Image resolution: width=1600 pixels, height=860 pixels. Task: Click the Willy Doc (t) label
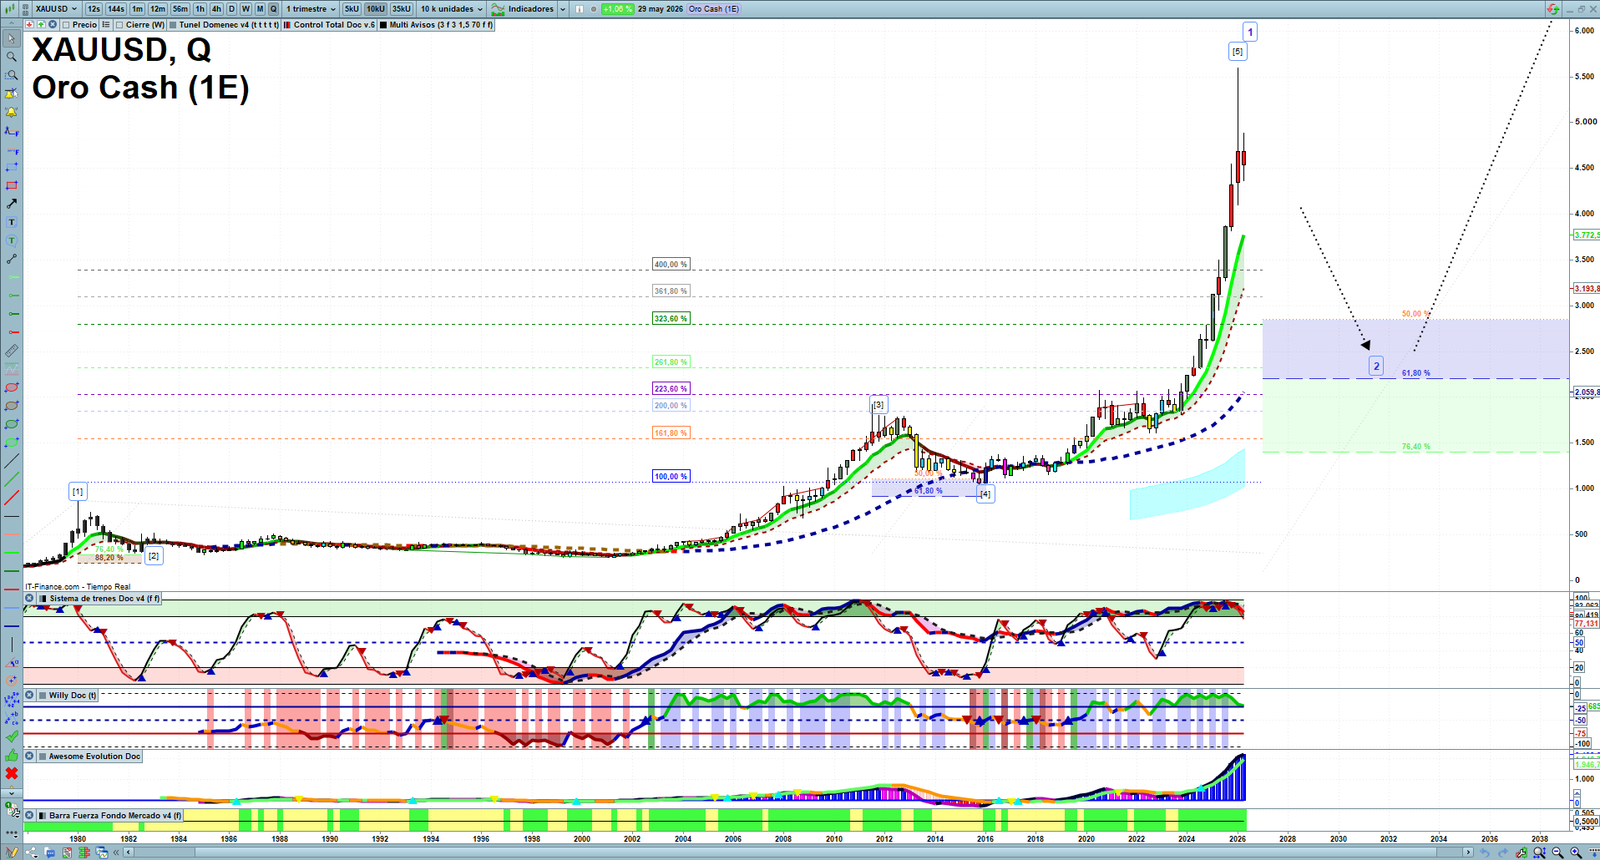coord(72,695)
